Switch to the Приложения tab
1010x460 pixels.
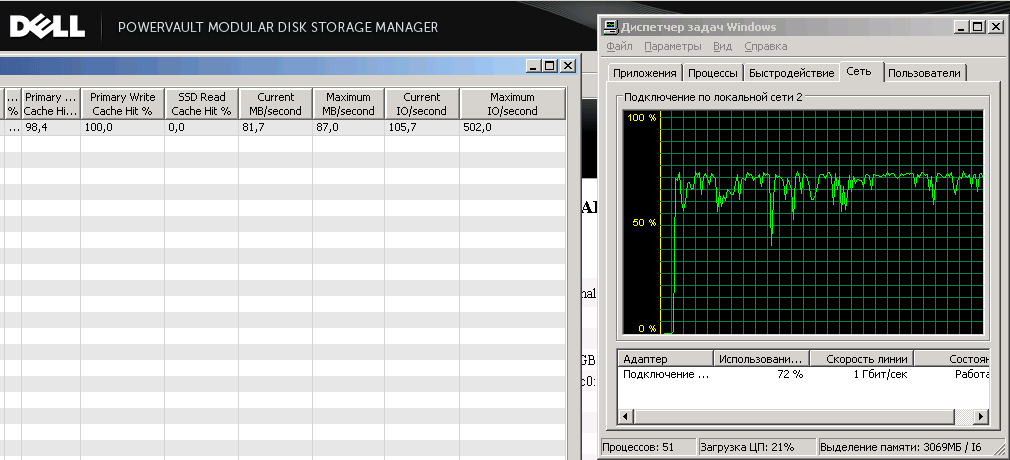(x=645, y=73)
